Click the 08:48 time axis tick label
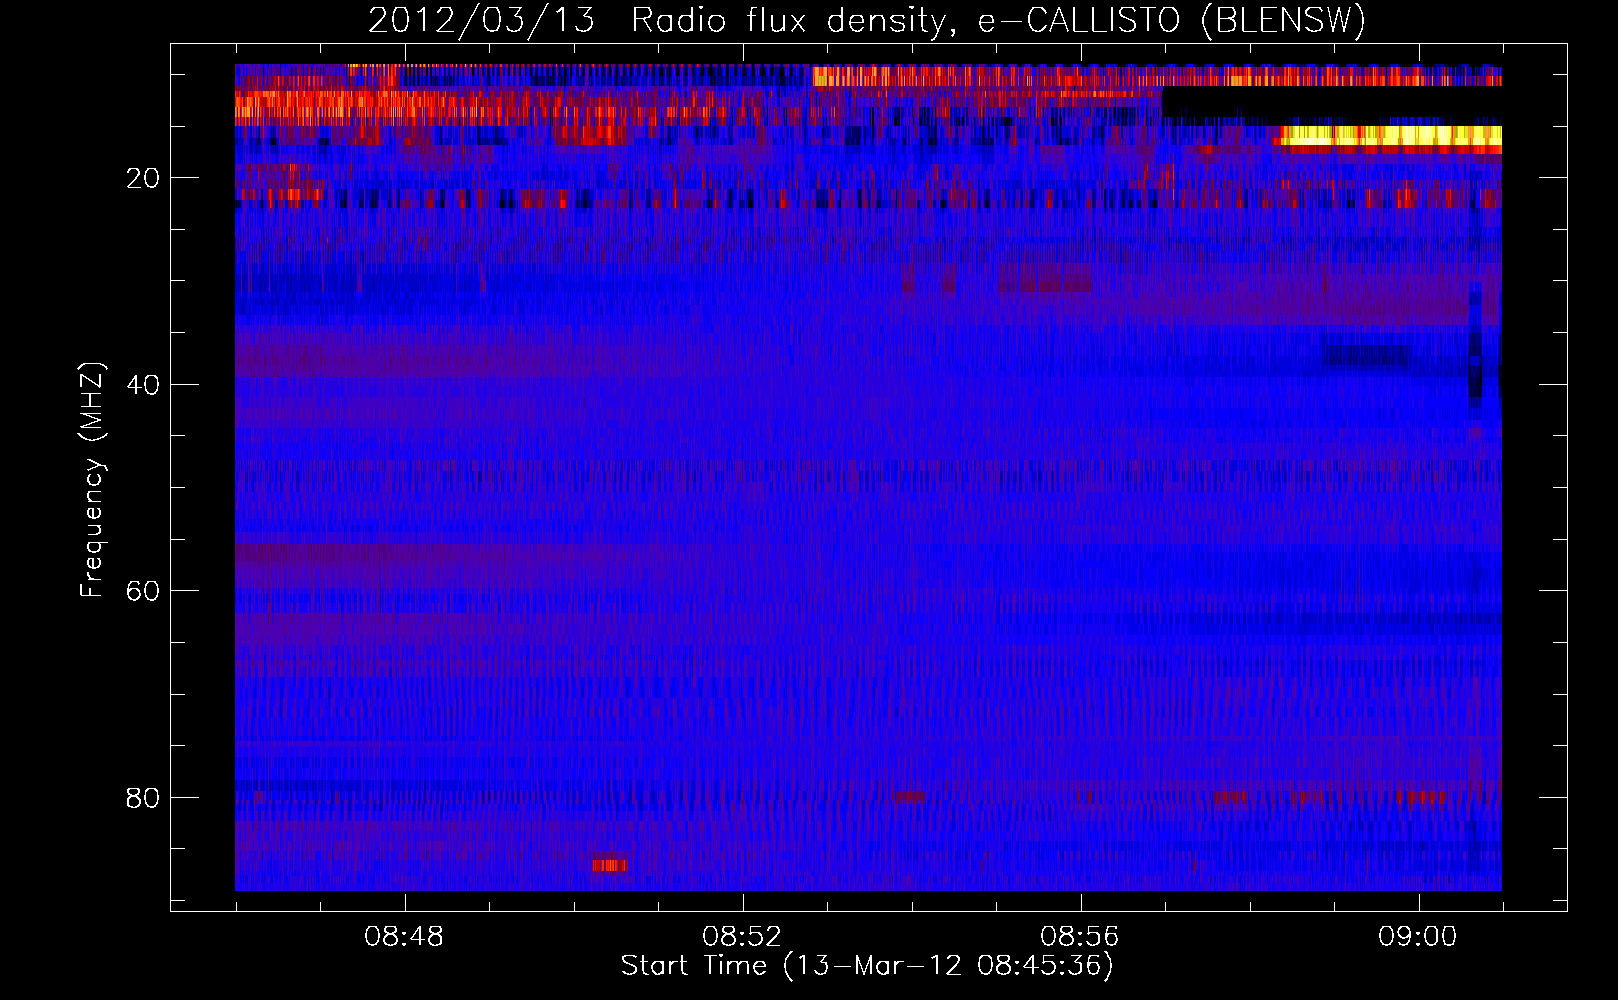The height and width of the screenshot is (1000, 1618). tap(404, 937)
